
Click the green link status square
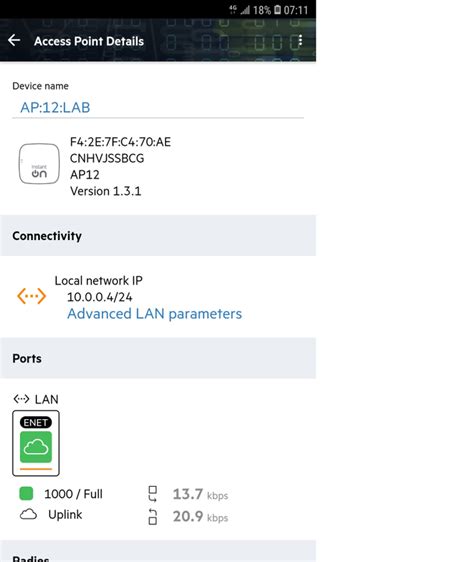point(26,494)
